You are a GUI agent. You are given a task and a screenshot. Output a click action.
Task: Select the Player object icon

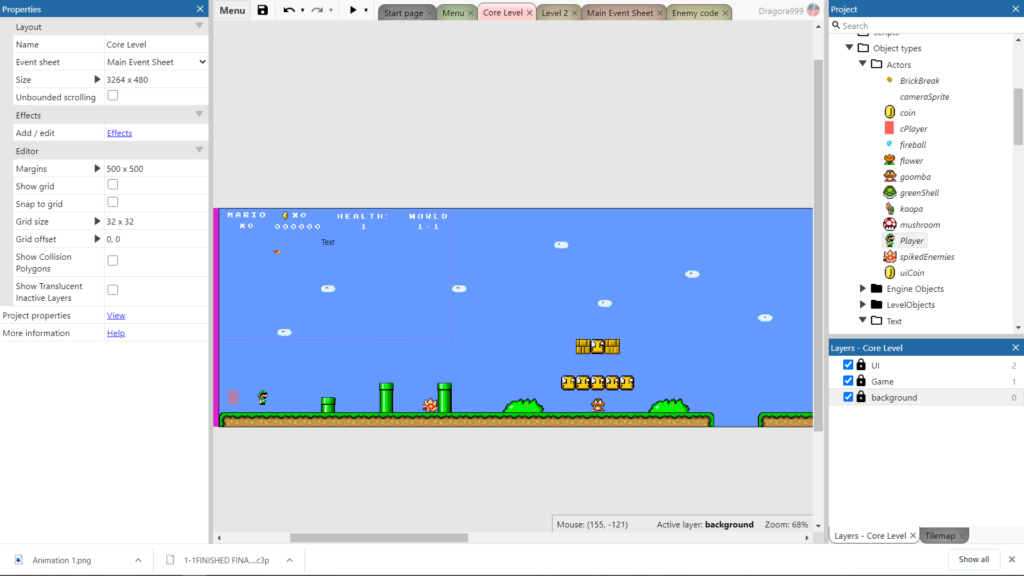889,240
